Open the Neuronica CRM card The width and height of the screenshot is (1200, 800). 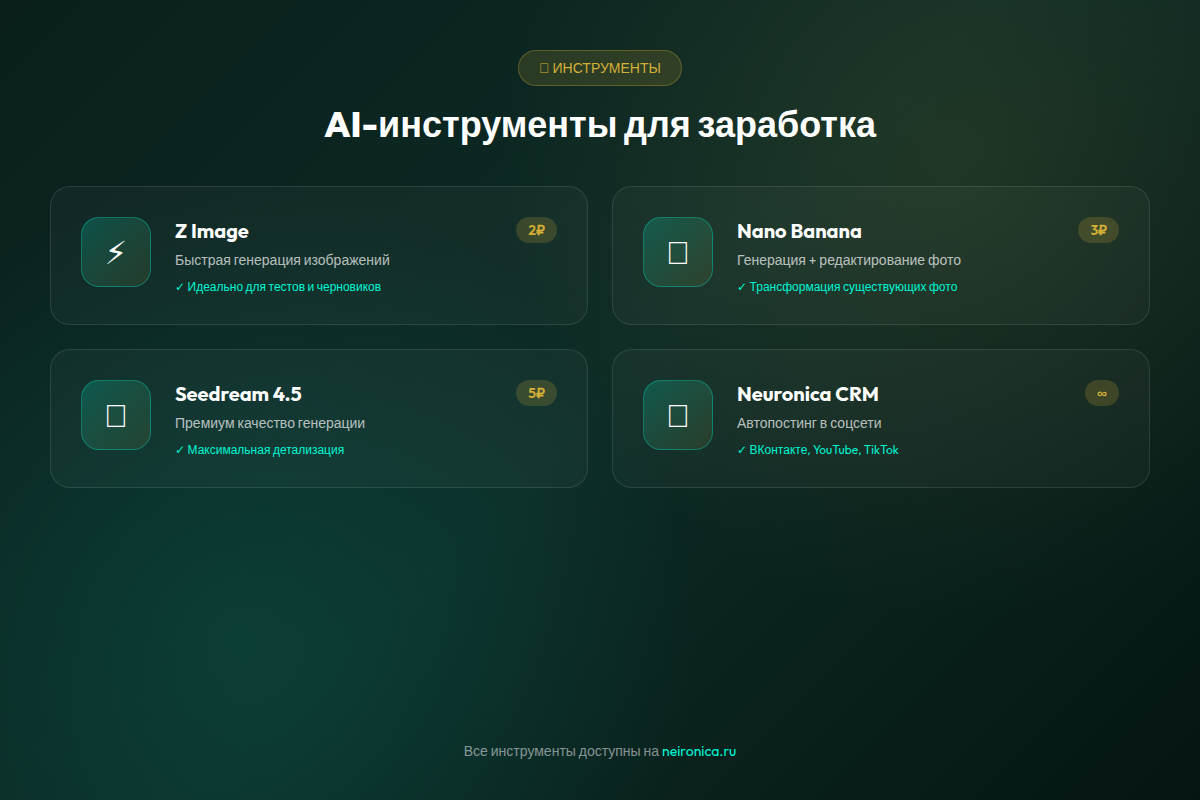pyautogui.click(x=881, y=418)
